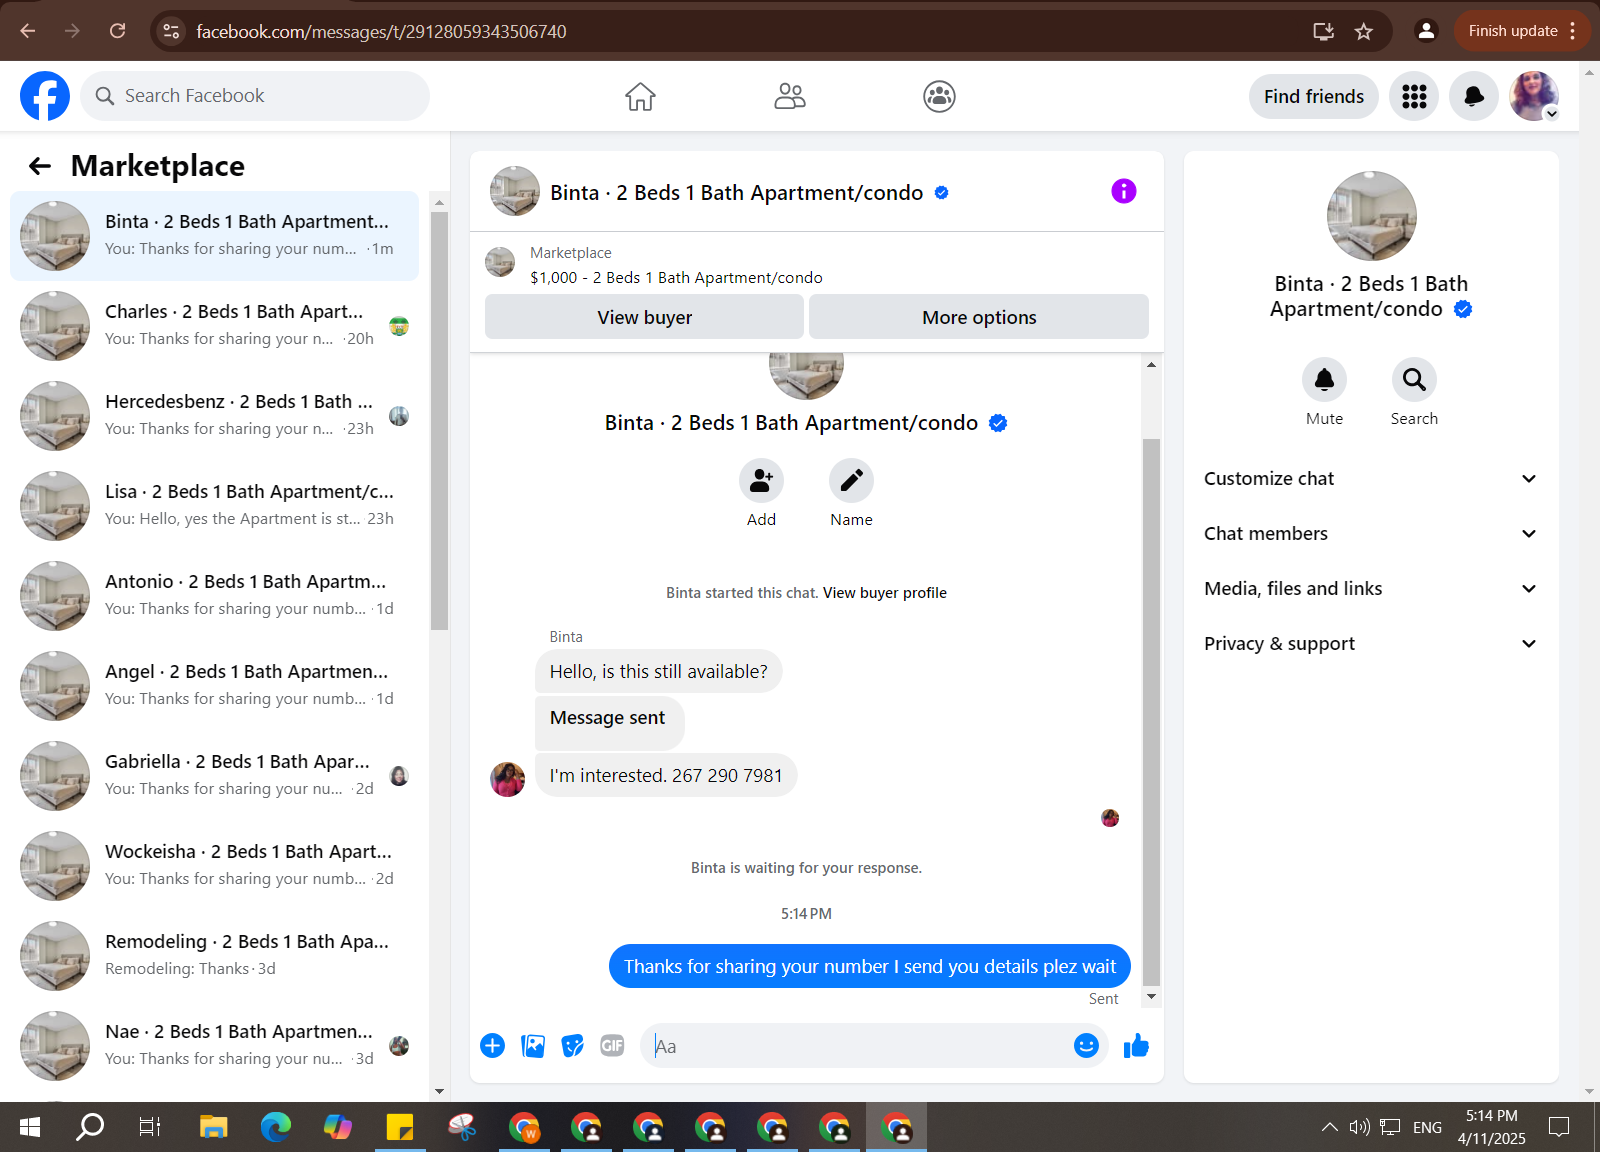Open conversation information purple icon
The image size is (1600, 1152).
coord(1124,191)
